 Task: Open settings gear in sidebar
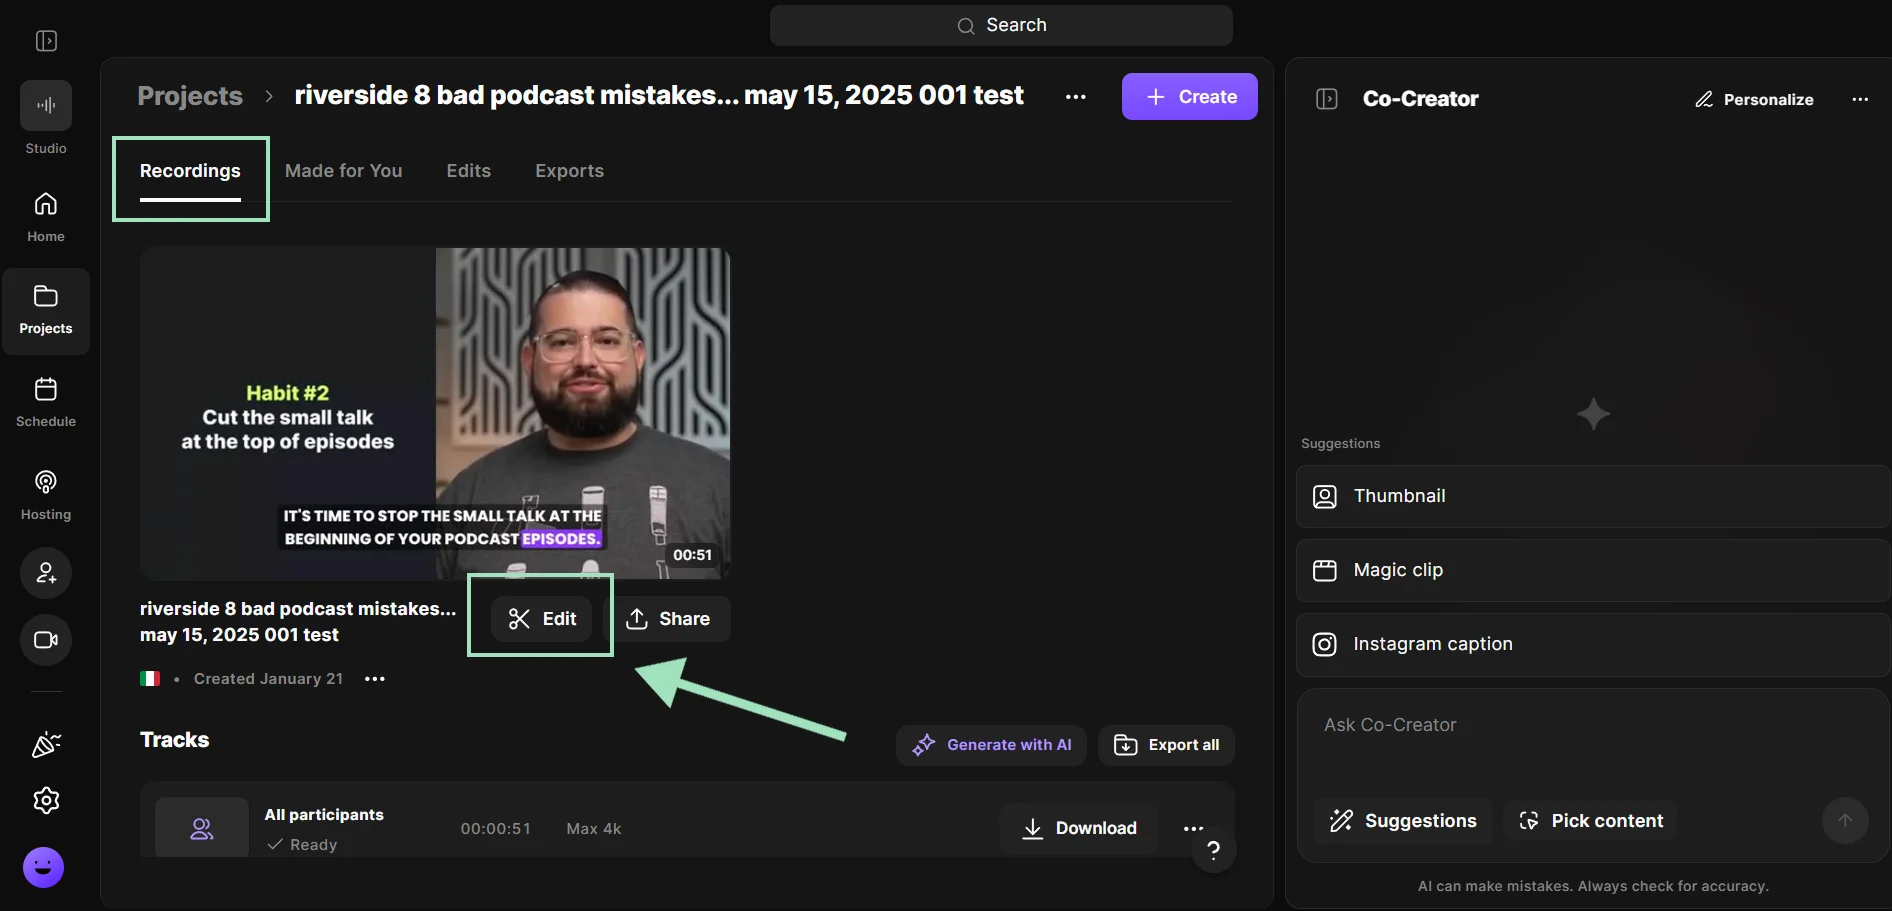point(46,800)
